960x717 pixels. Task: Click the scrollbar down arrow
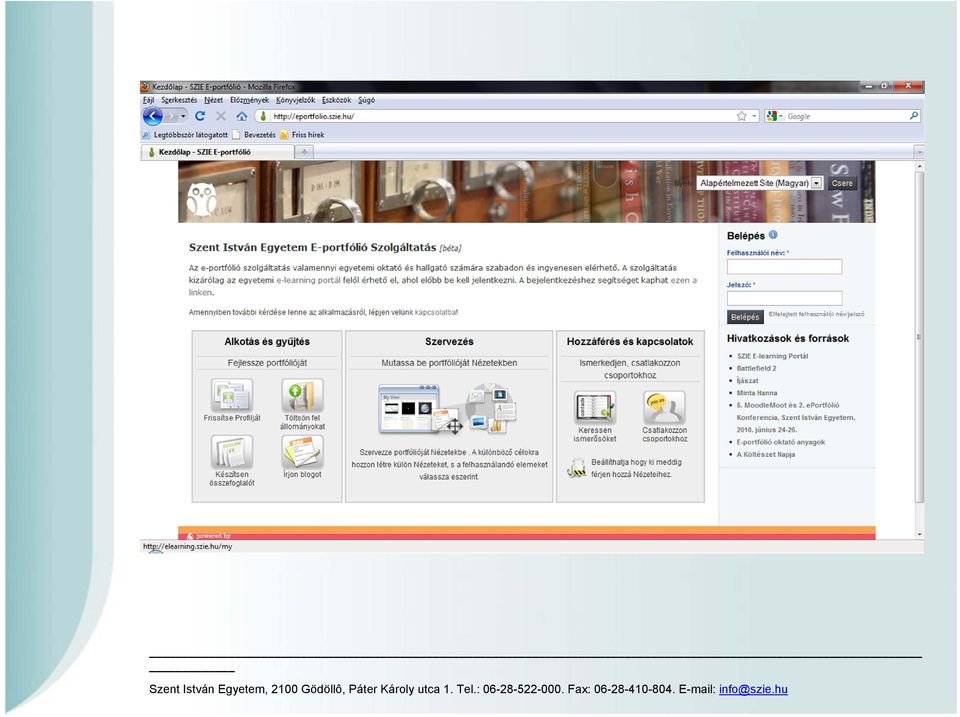(919, 534)
